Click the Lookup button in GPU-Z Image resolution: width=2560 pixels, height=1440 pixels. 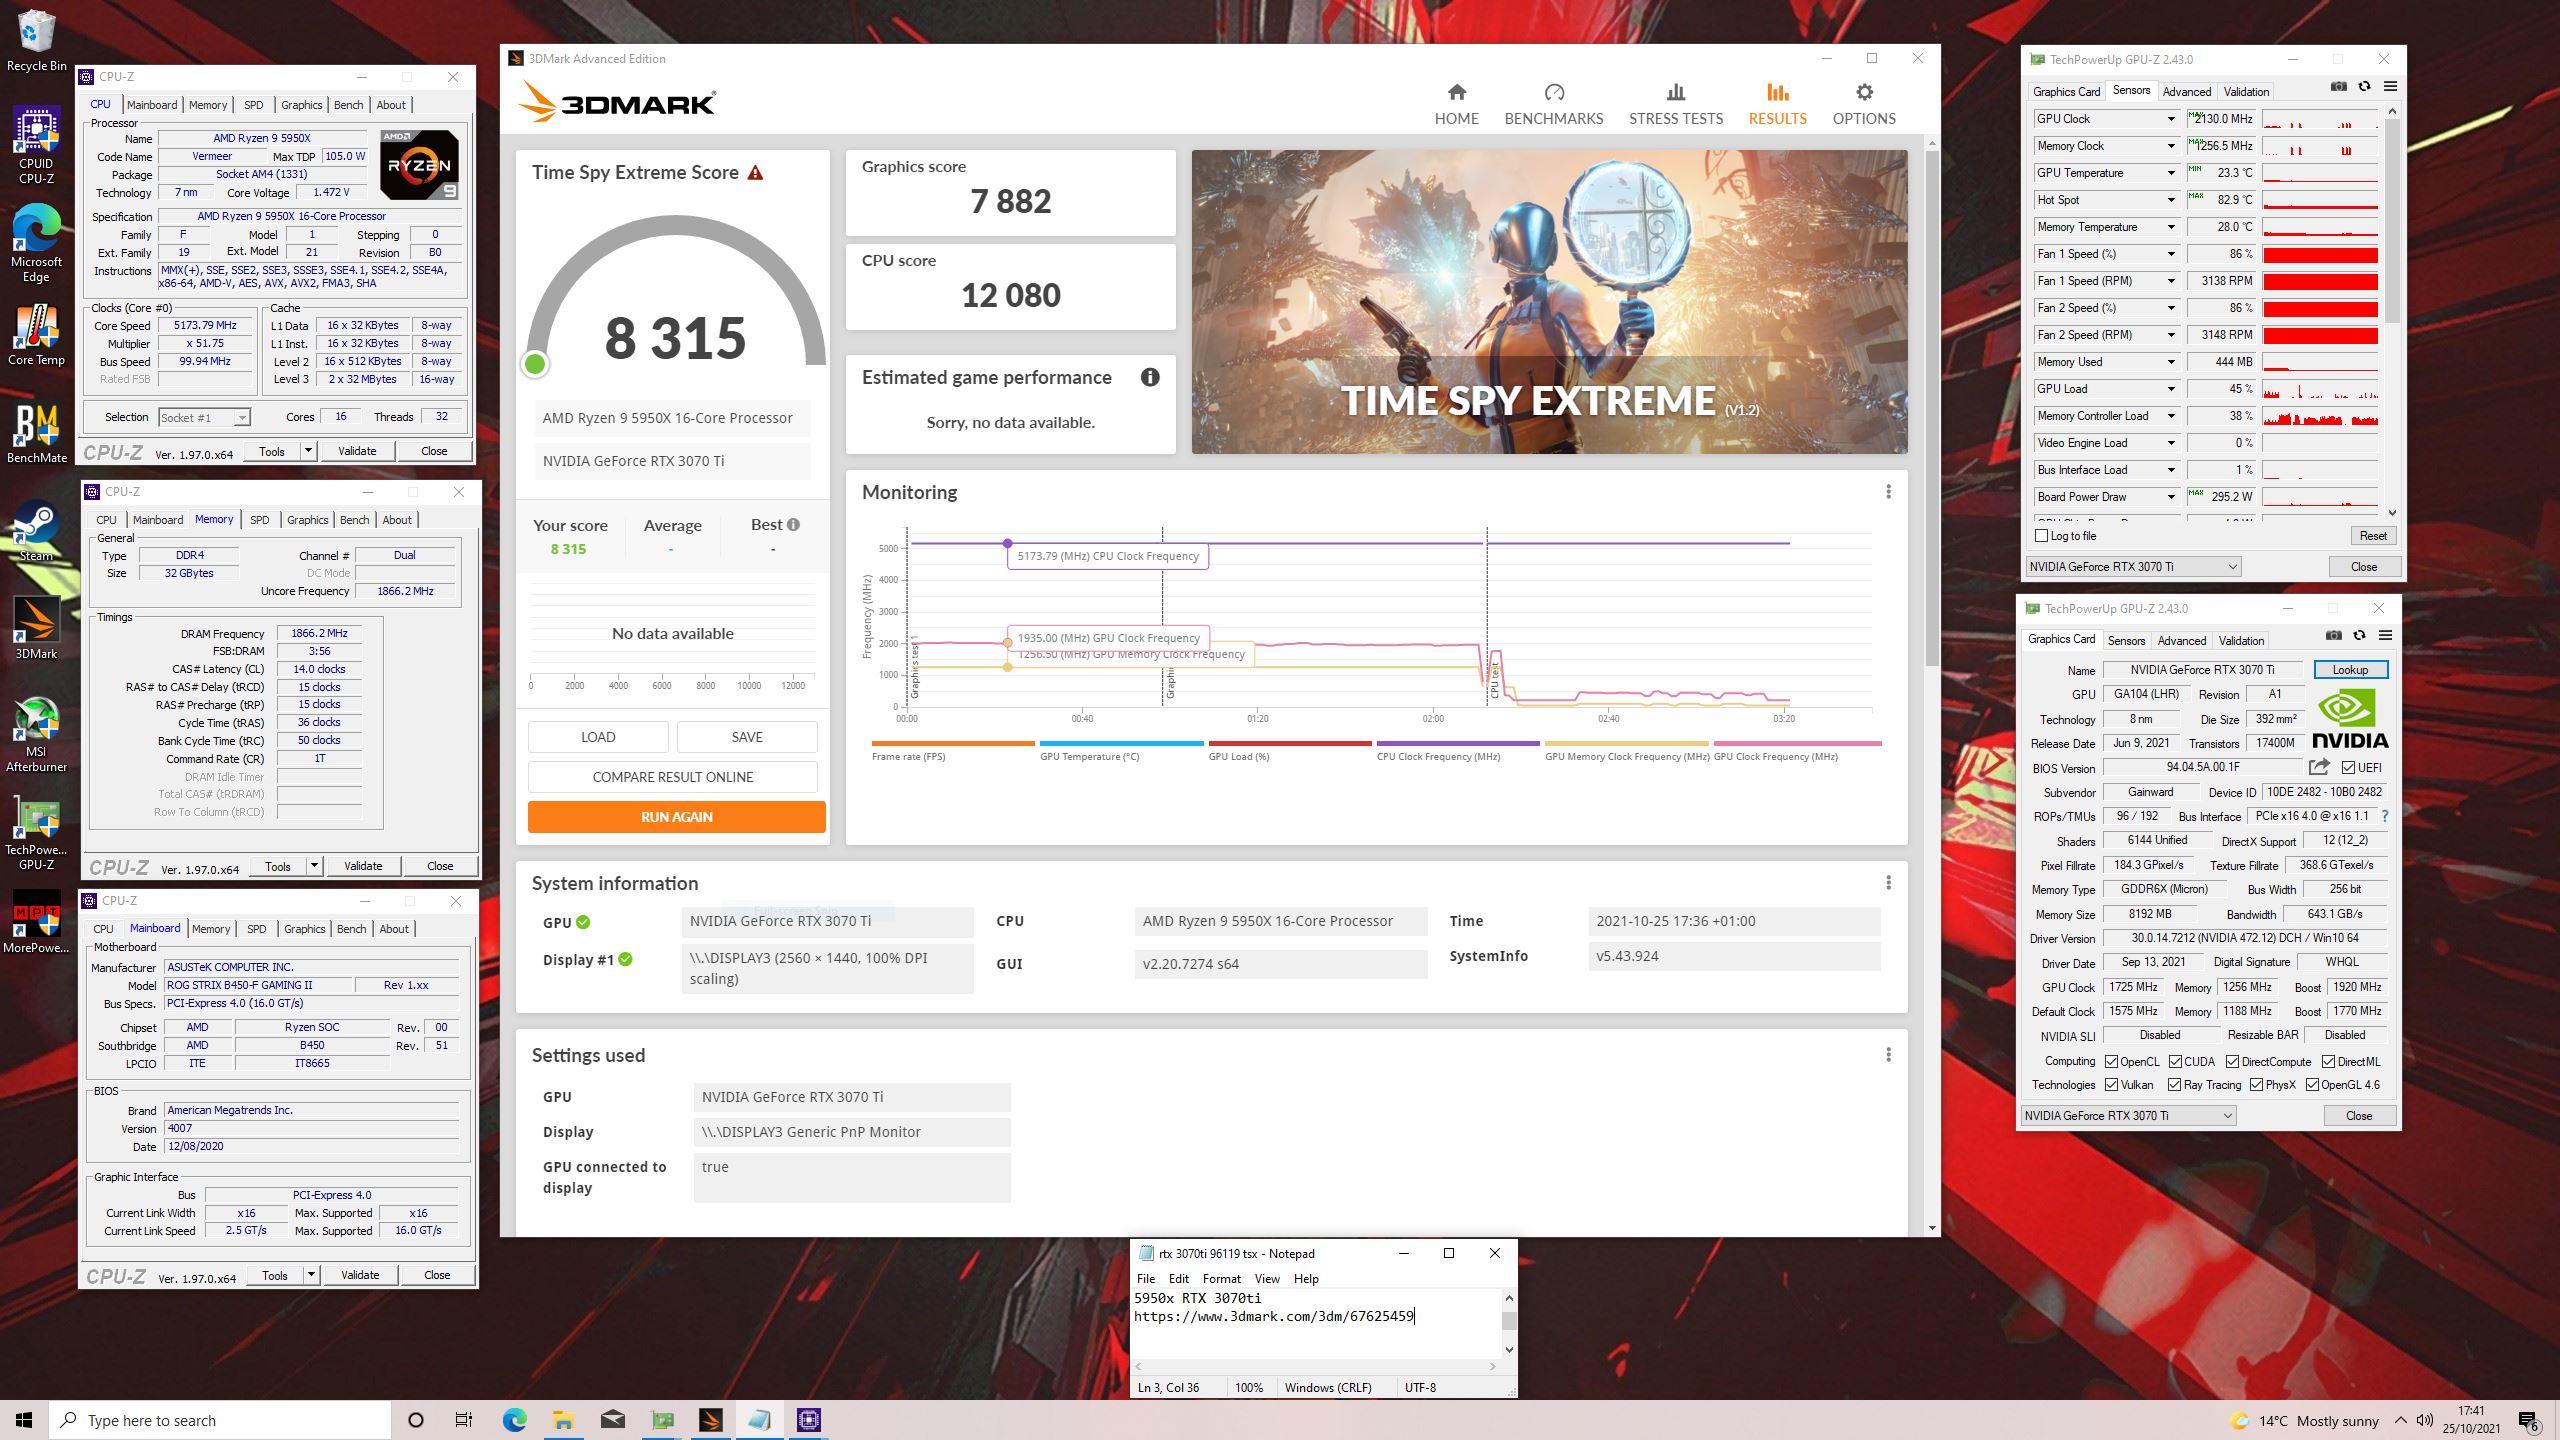click(x=2350, y=670)
